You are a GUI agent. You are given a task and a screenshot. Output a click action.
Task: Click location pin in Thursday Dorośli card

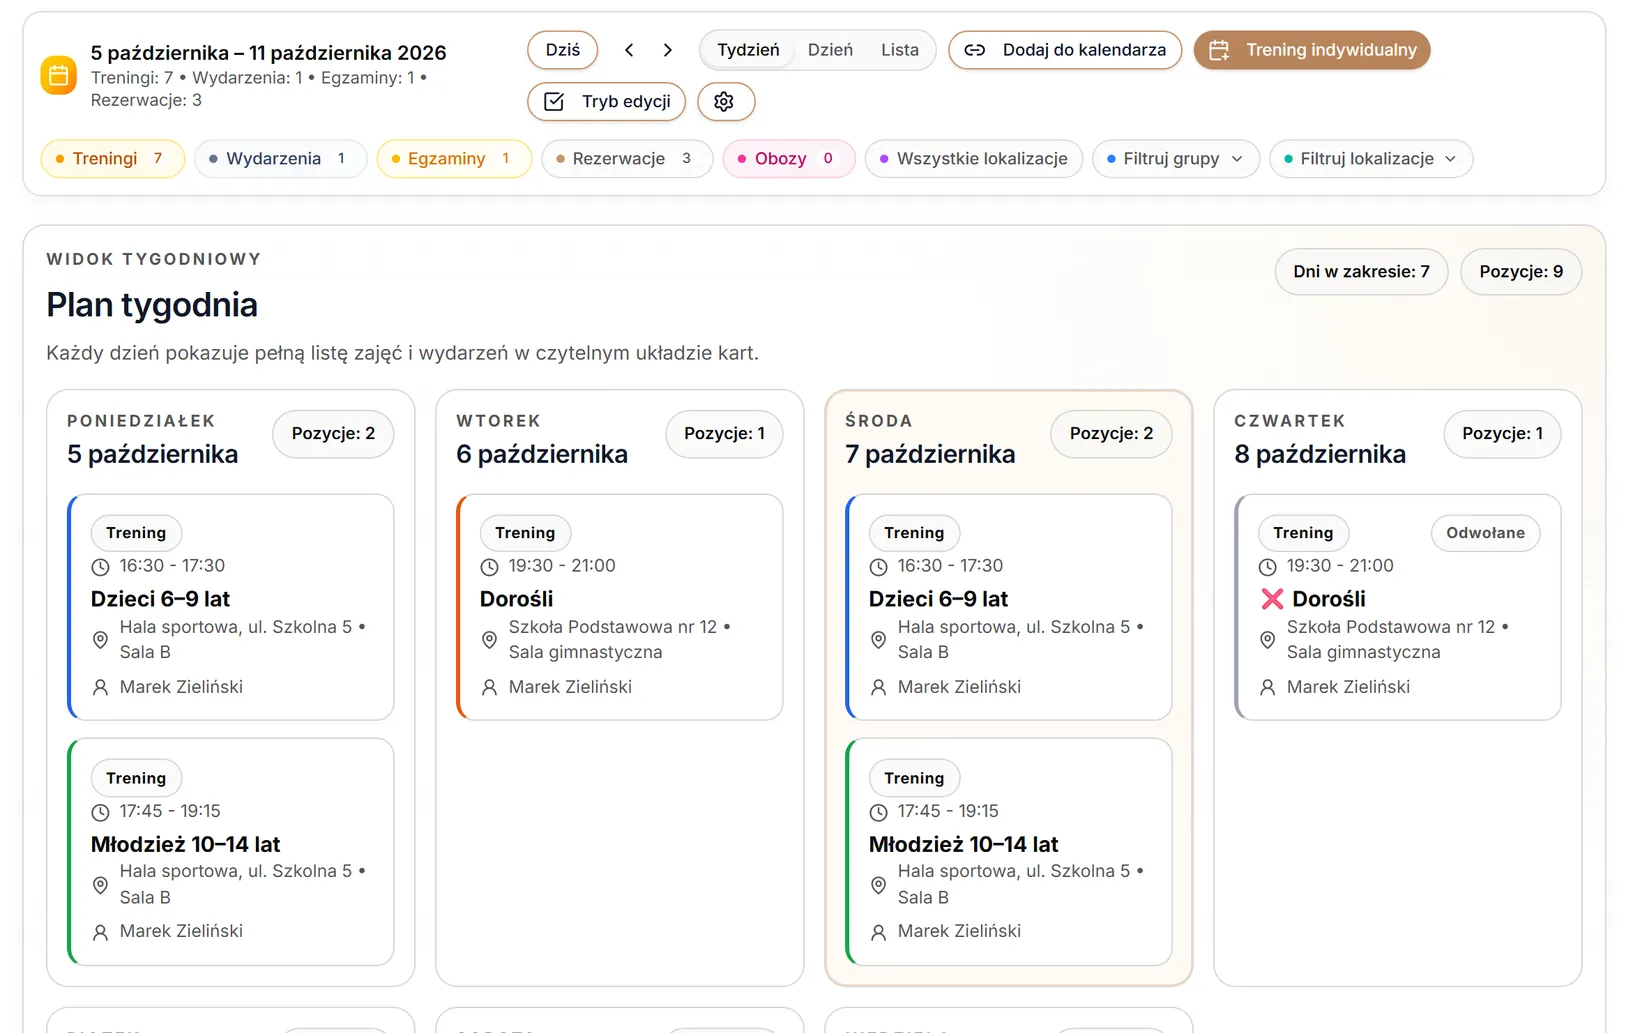coord(1267,640)
